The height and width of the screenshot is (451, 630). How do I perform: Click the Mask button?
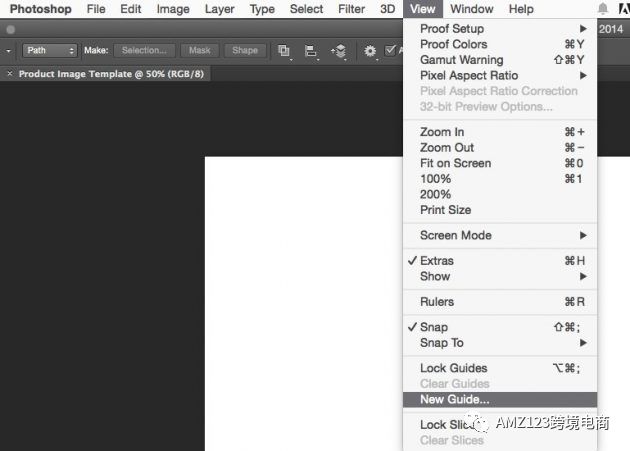point(200,50)
